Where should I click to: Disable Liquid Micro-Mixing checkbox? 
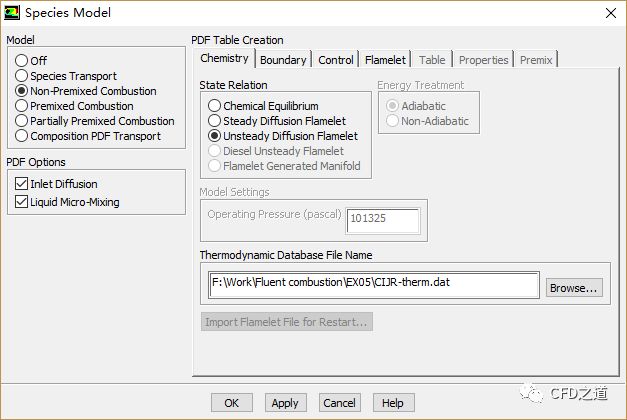pos(21,202)
